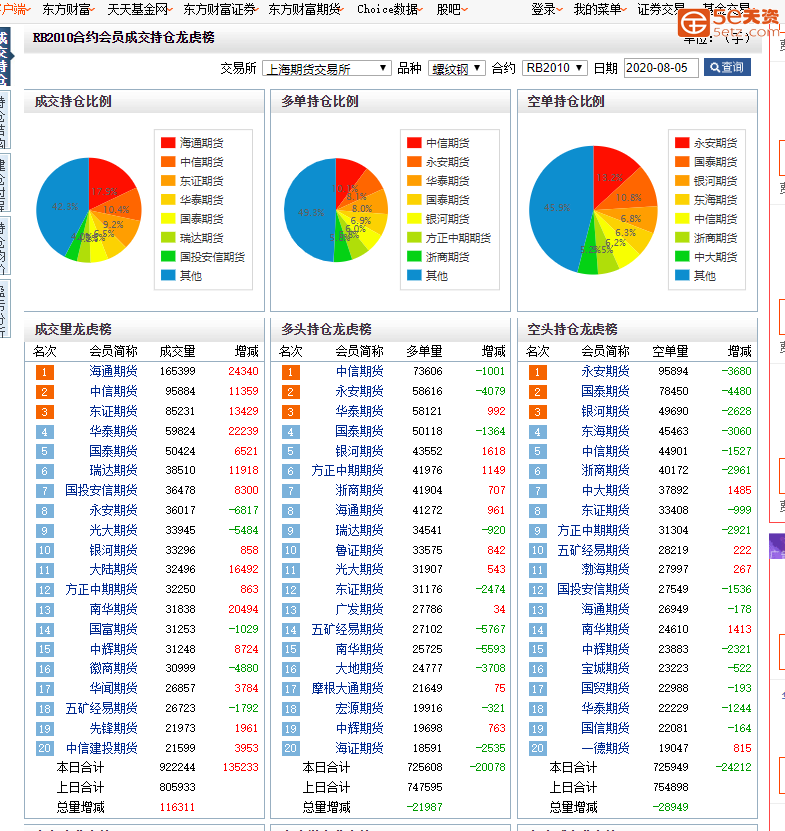The width and height of the screenshot is (785, 831).
Task: Click rank 1 badge in 成交量龙虎榜 table
Action: pos(44,372)
